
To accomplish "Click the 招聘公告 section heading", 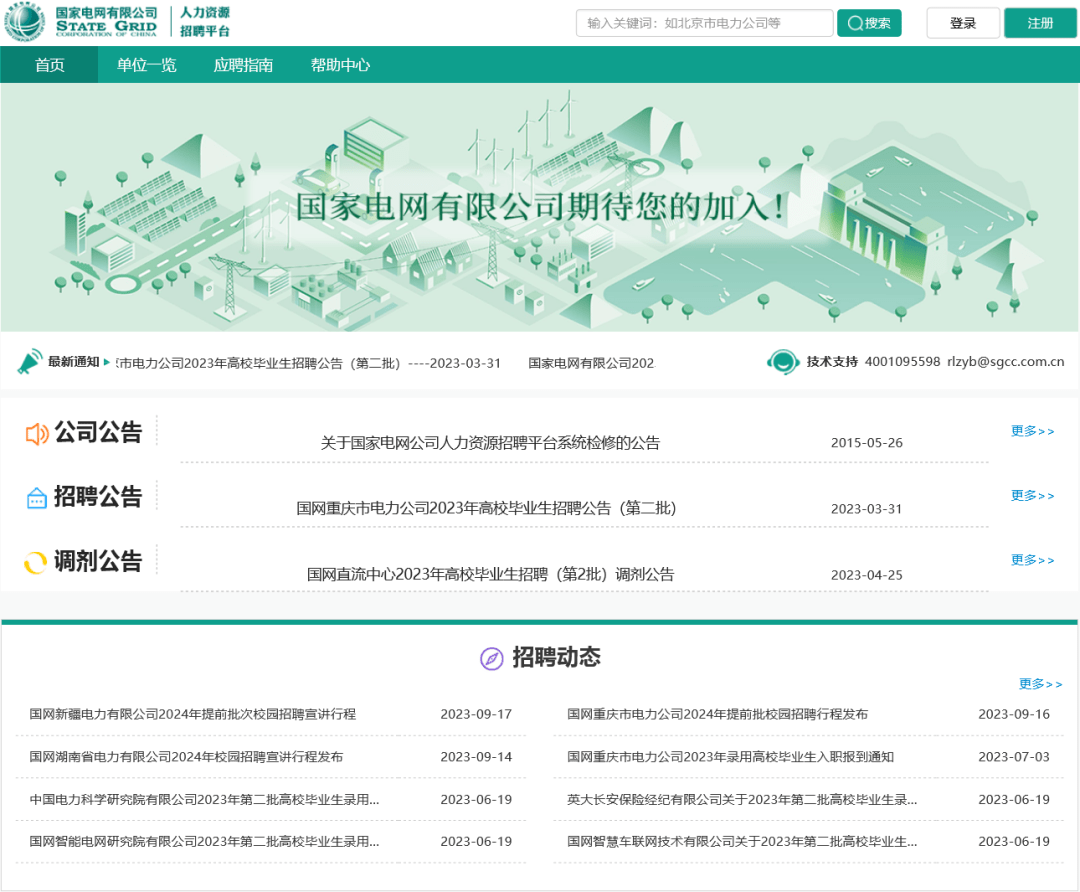I will coord(98,497).
